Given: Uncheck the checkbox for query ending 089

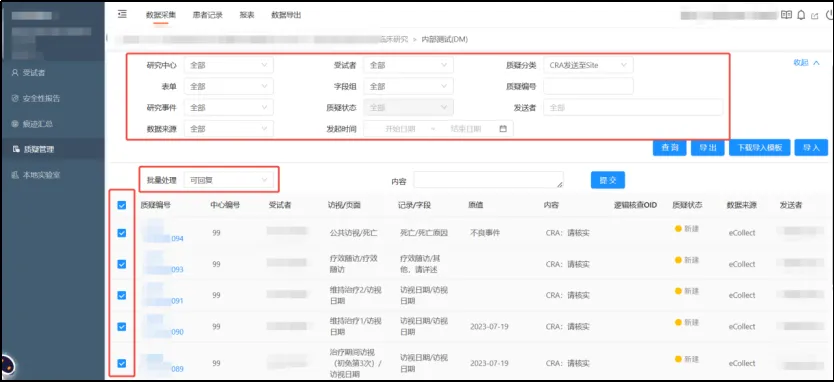Looking at the screenshot, I should coord(121,363).
